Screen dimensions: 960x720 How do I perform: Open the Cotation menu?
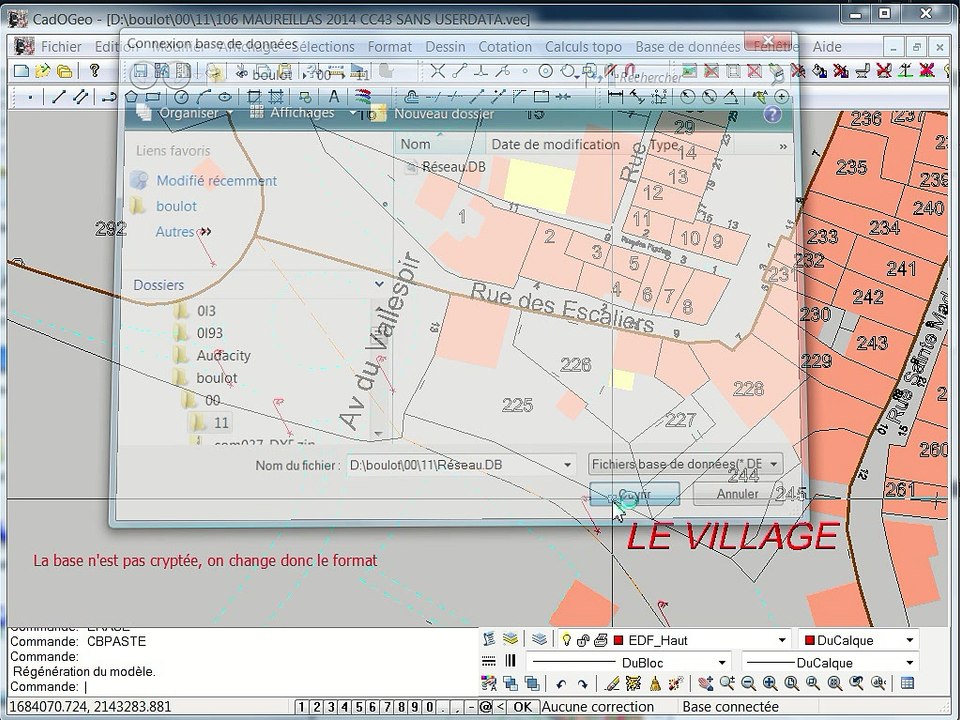coord(505,47)
